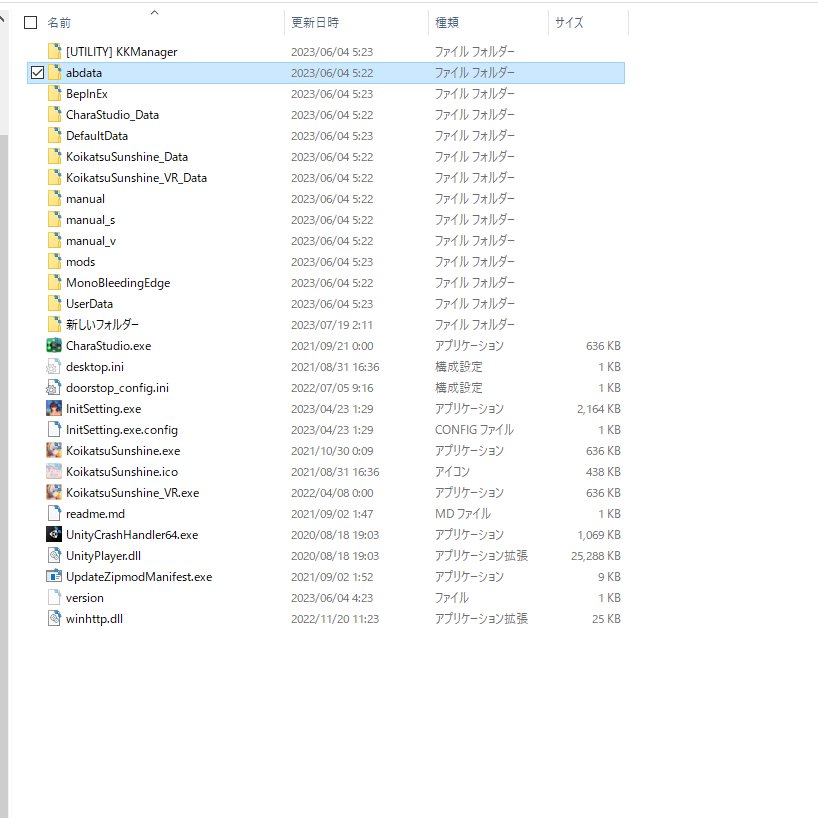Sort by 更新日時 column header
This screenshot has height=818, width=818.
[x=314, y=22]
